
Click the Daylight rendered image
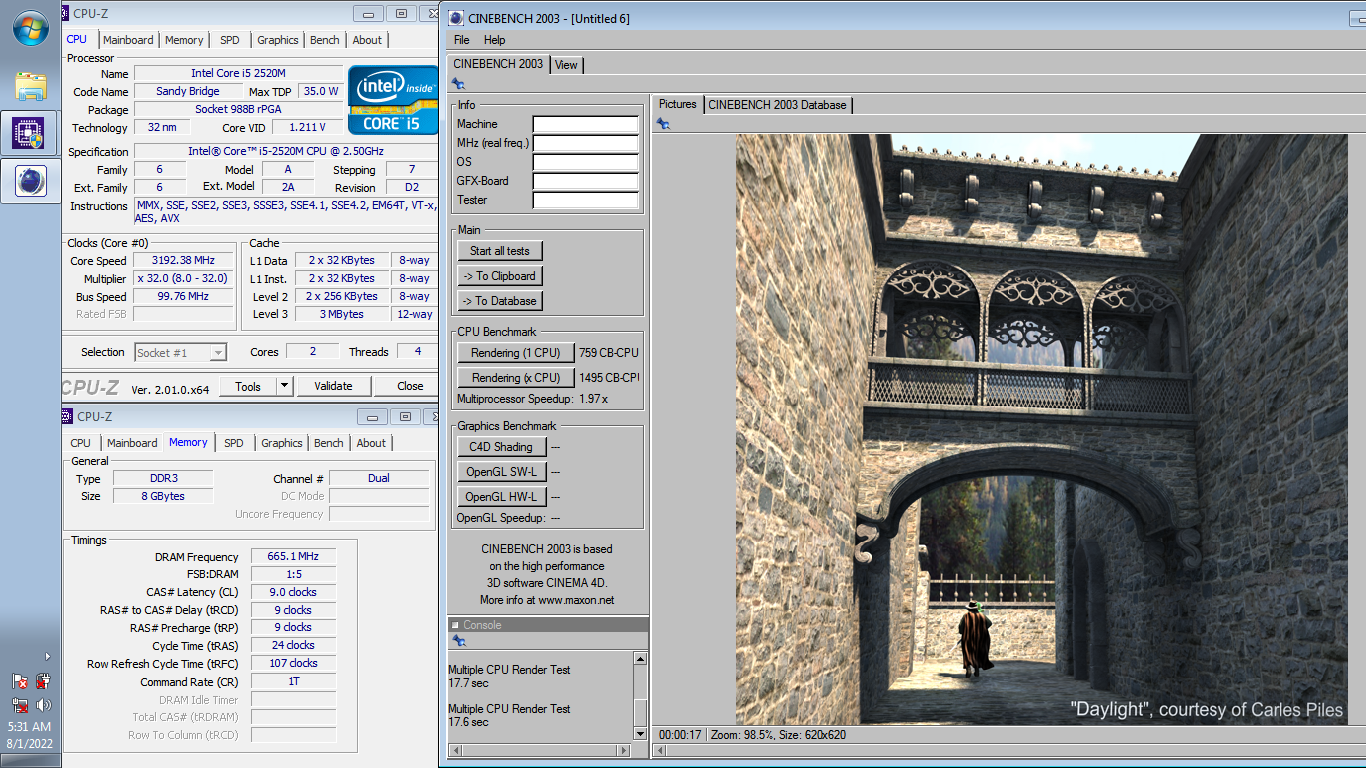point(1041,430)
